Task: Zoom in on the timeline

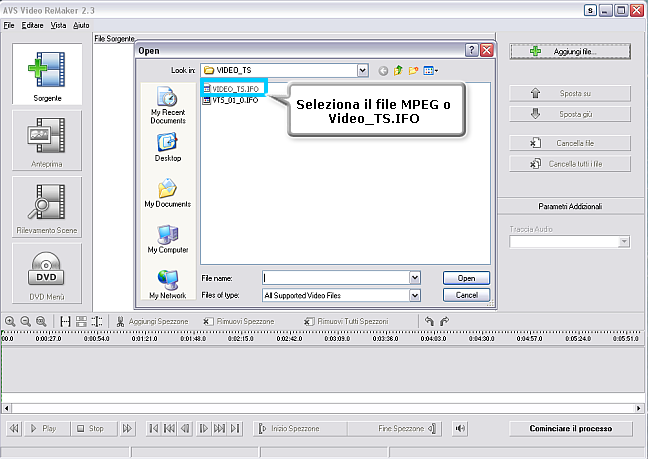Action: [x=10, y=321]
